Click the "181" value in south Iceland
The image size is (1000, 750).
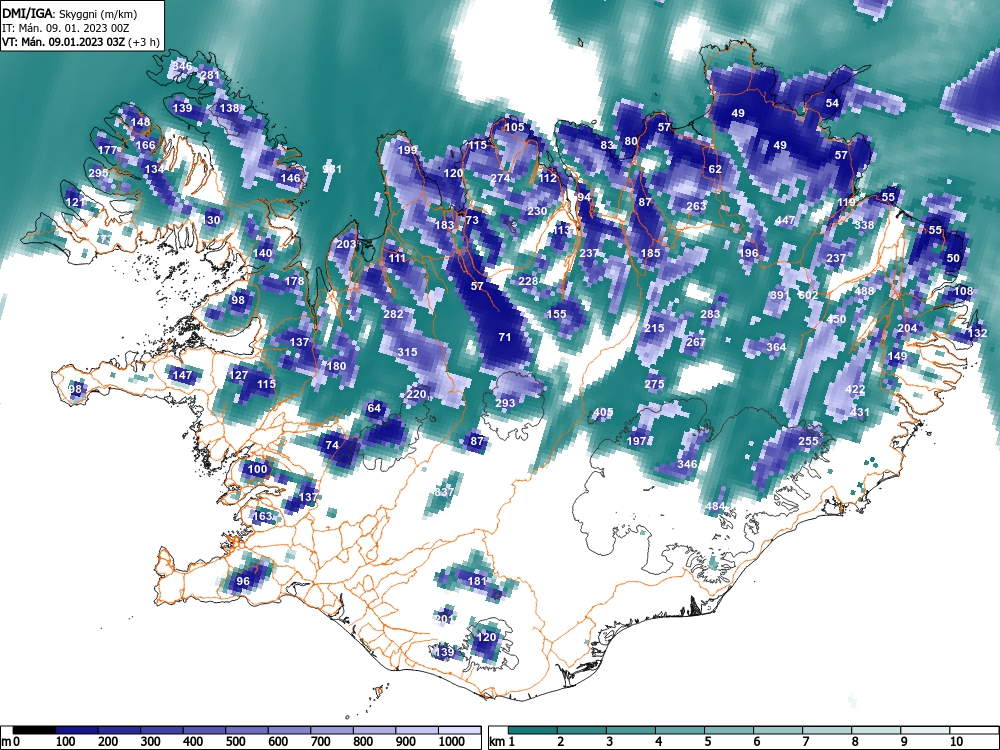coord(476,581)
